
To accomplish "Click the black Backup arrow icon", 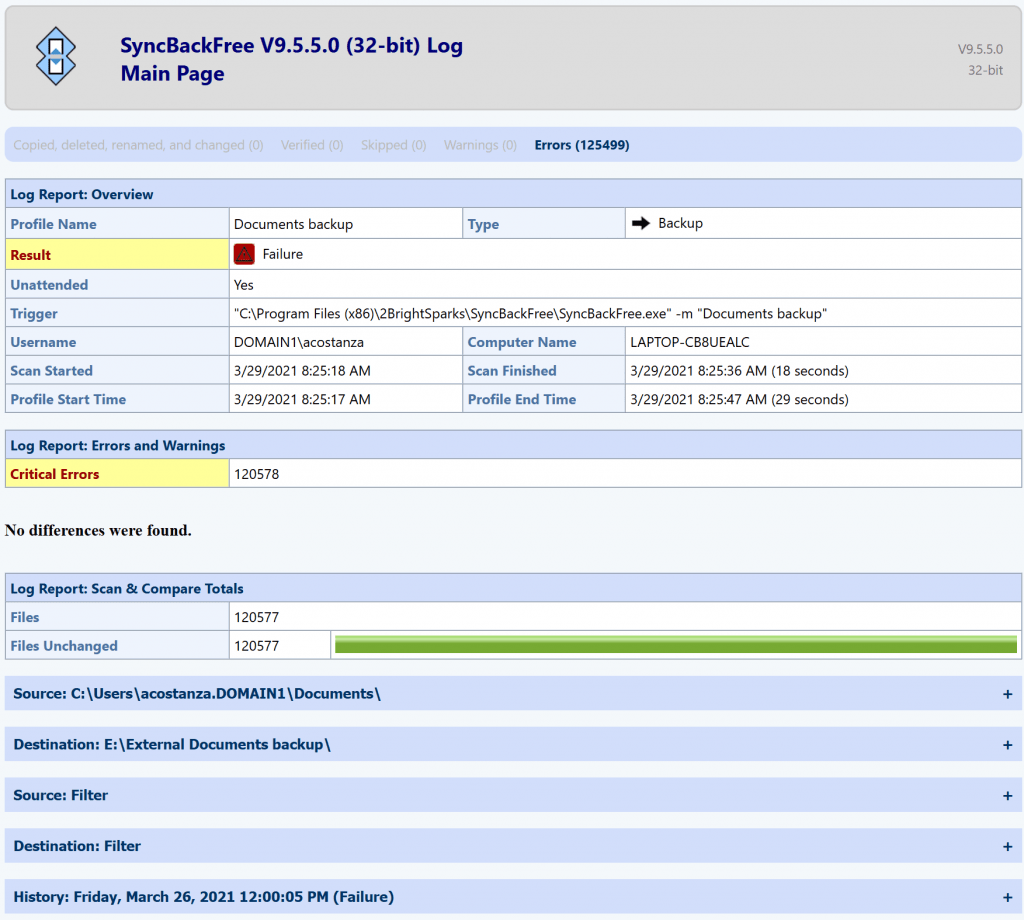I will [641, 223].
